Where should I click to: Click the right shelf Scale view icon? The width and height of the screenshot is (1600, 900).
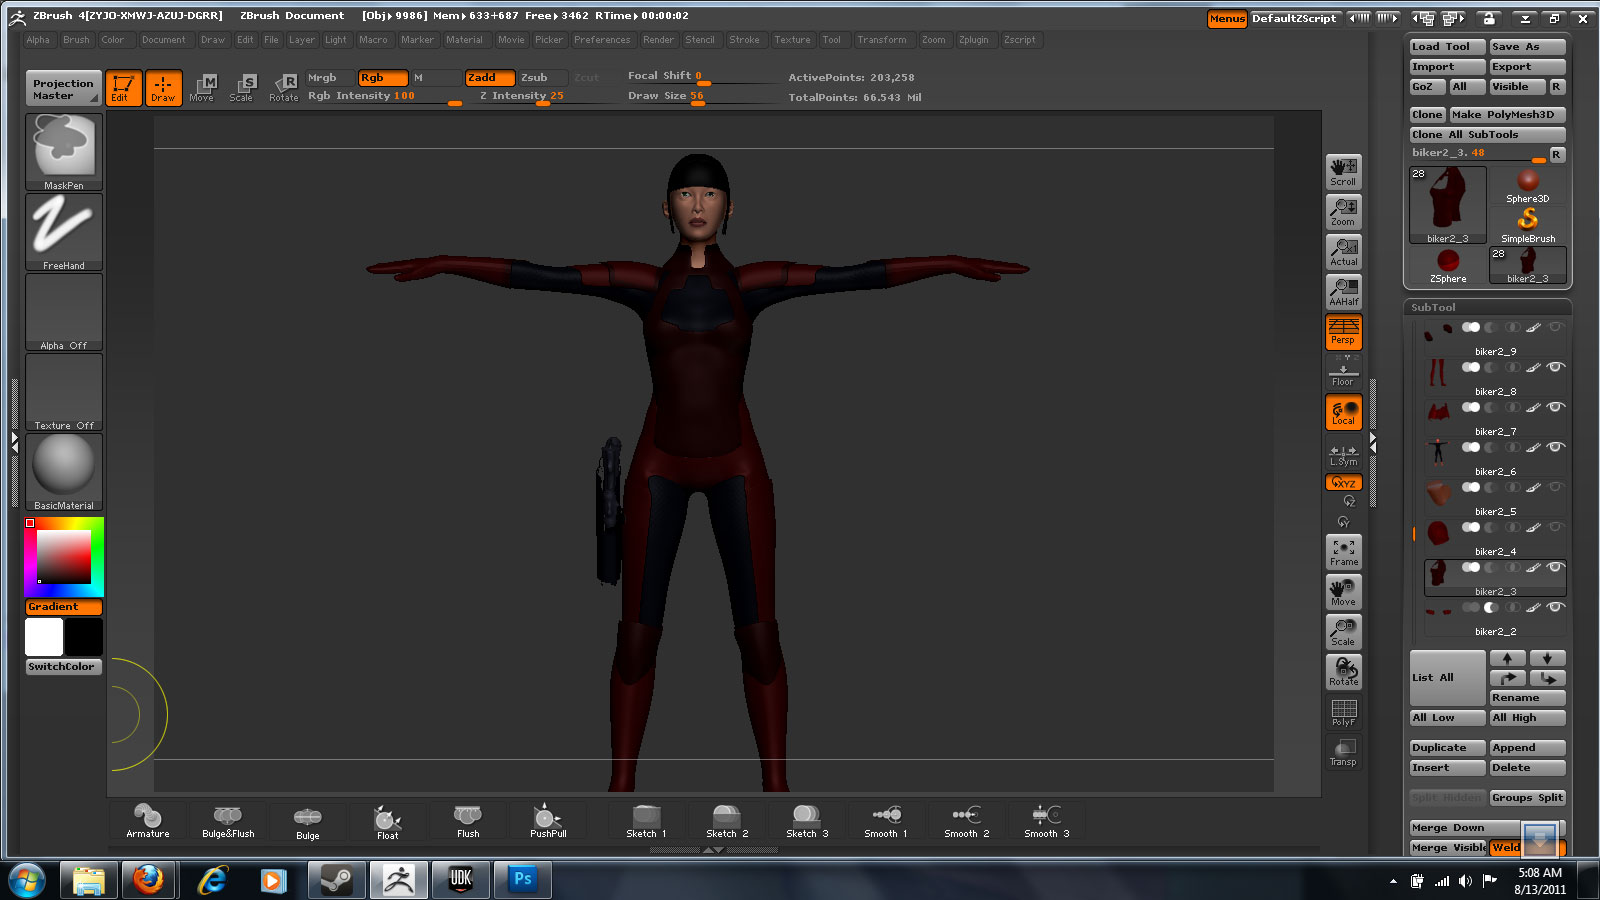(1343, 632)
